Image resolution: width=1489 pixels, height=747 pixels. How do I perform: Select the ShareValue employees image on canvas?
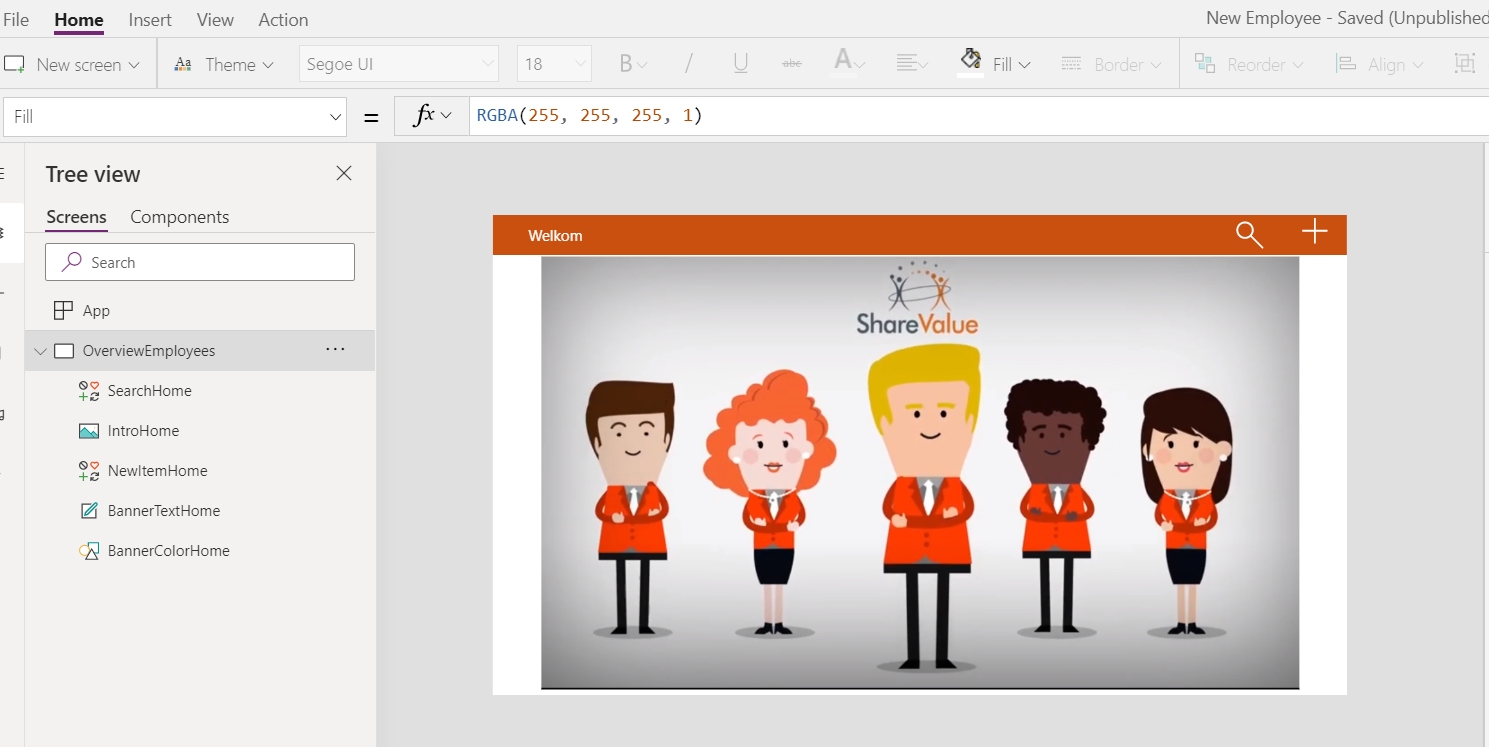pyautogui.click(x=920, y=473)
